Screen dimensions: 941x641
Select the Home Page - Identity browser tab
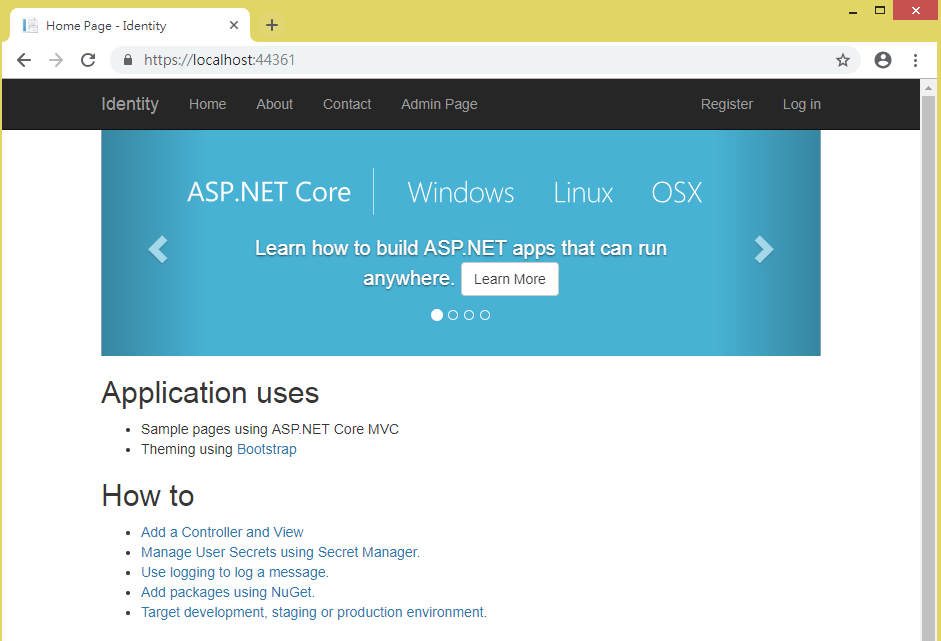point(130,25)
